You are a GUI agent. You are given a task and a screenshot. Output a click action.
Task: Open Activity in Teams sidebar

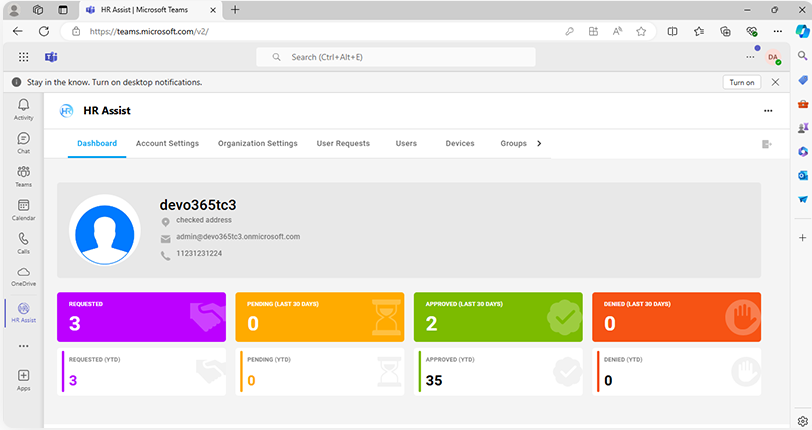pos(23,108)
